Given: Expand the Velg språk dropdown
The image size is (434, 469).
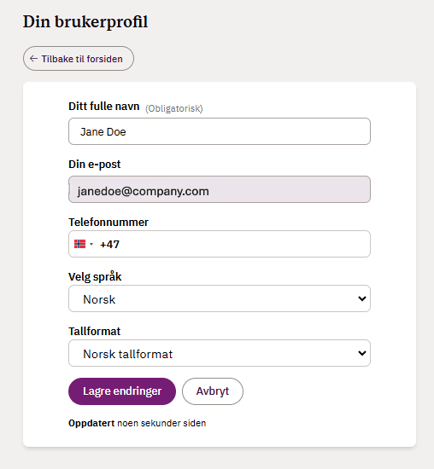Looking at the screenshot, I should (x=219, y=299).
